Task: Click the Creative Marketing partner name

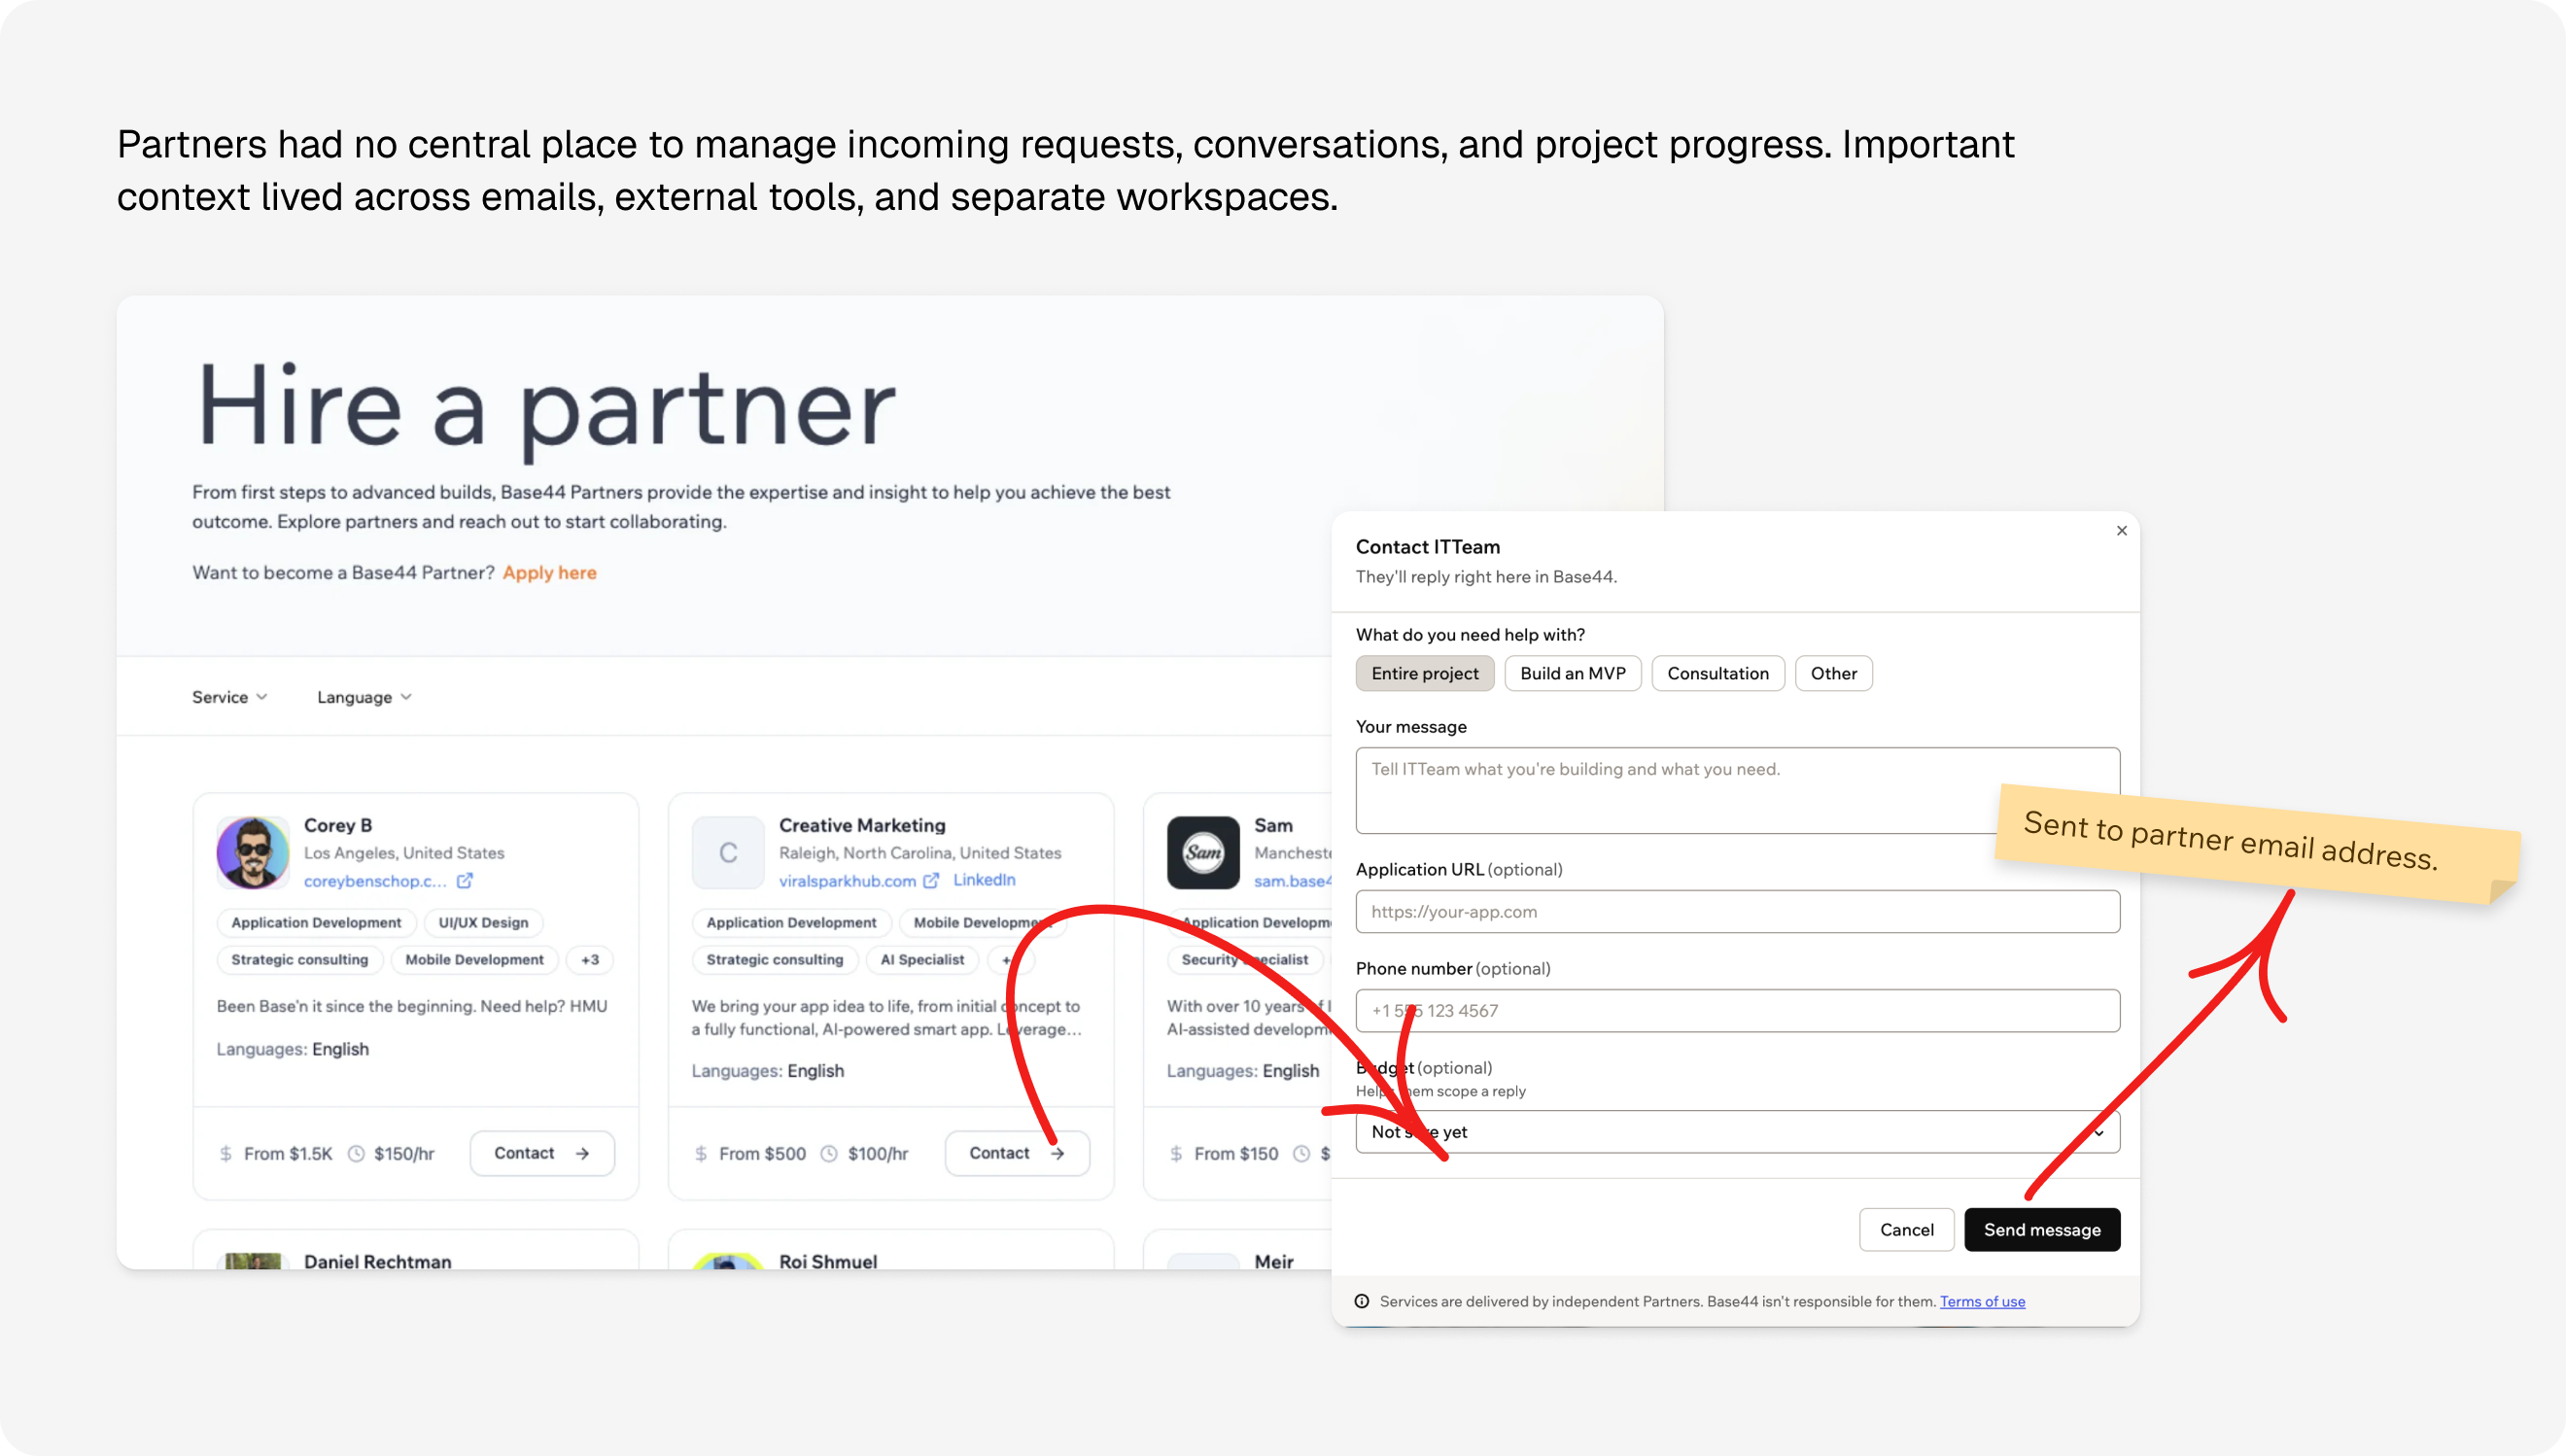Action: coord(862,825)
